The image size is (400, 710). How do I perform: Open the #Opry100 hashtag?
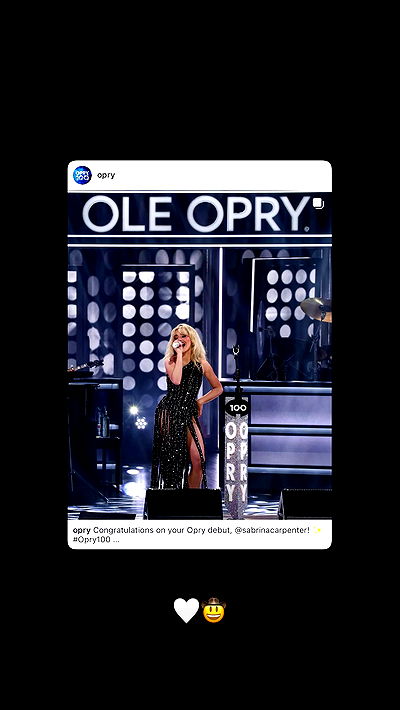91,540
